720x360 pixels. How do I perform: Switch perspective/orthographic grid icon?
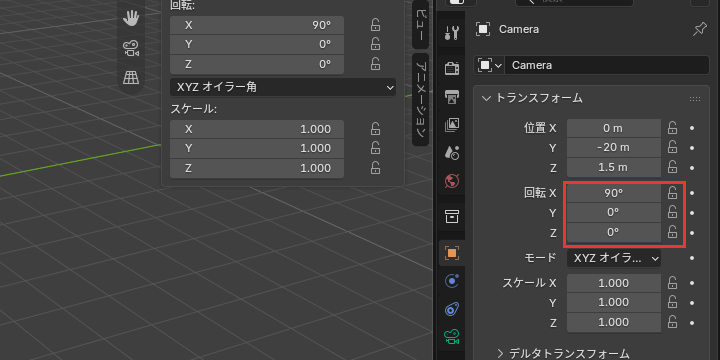pyautogui.click(x=131, y=77)
